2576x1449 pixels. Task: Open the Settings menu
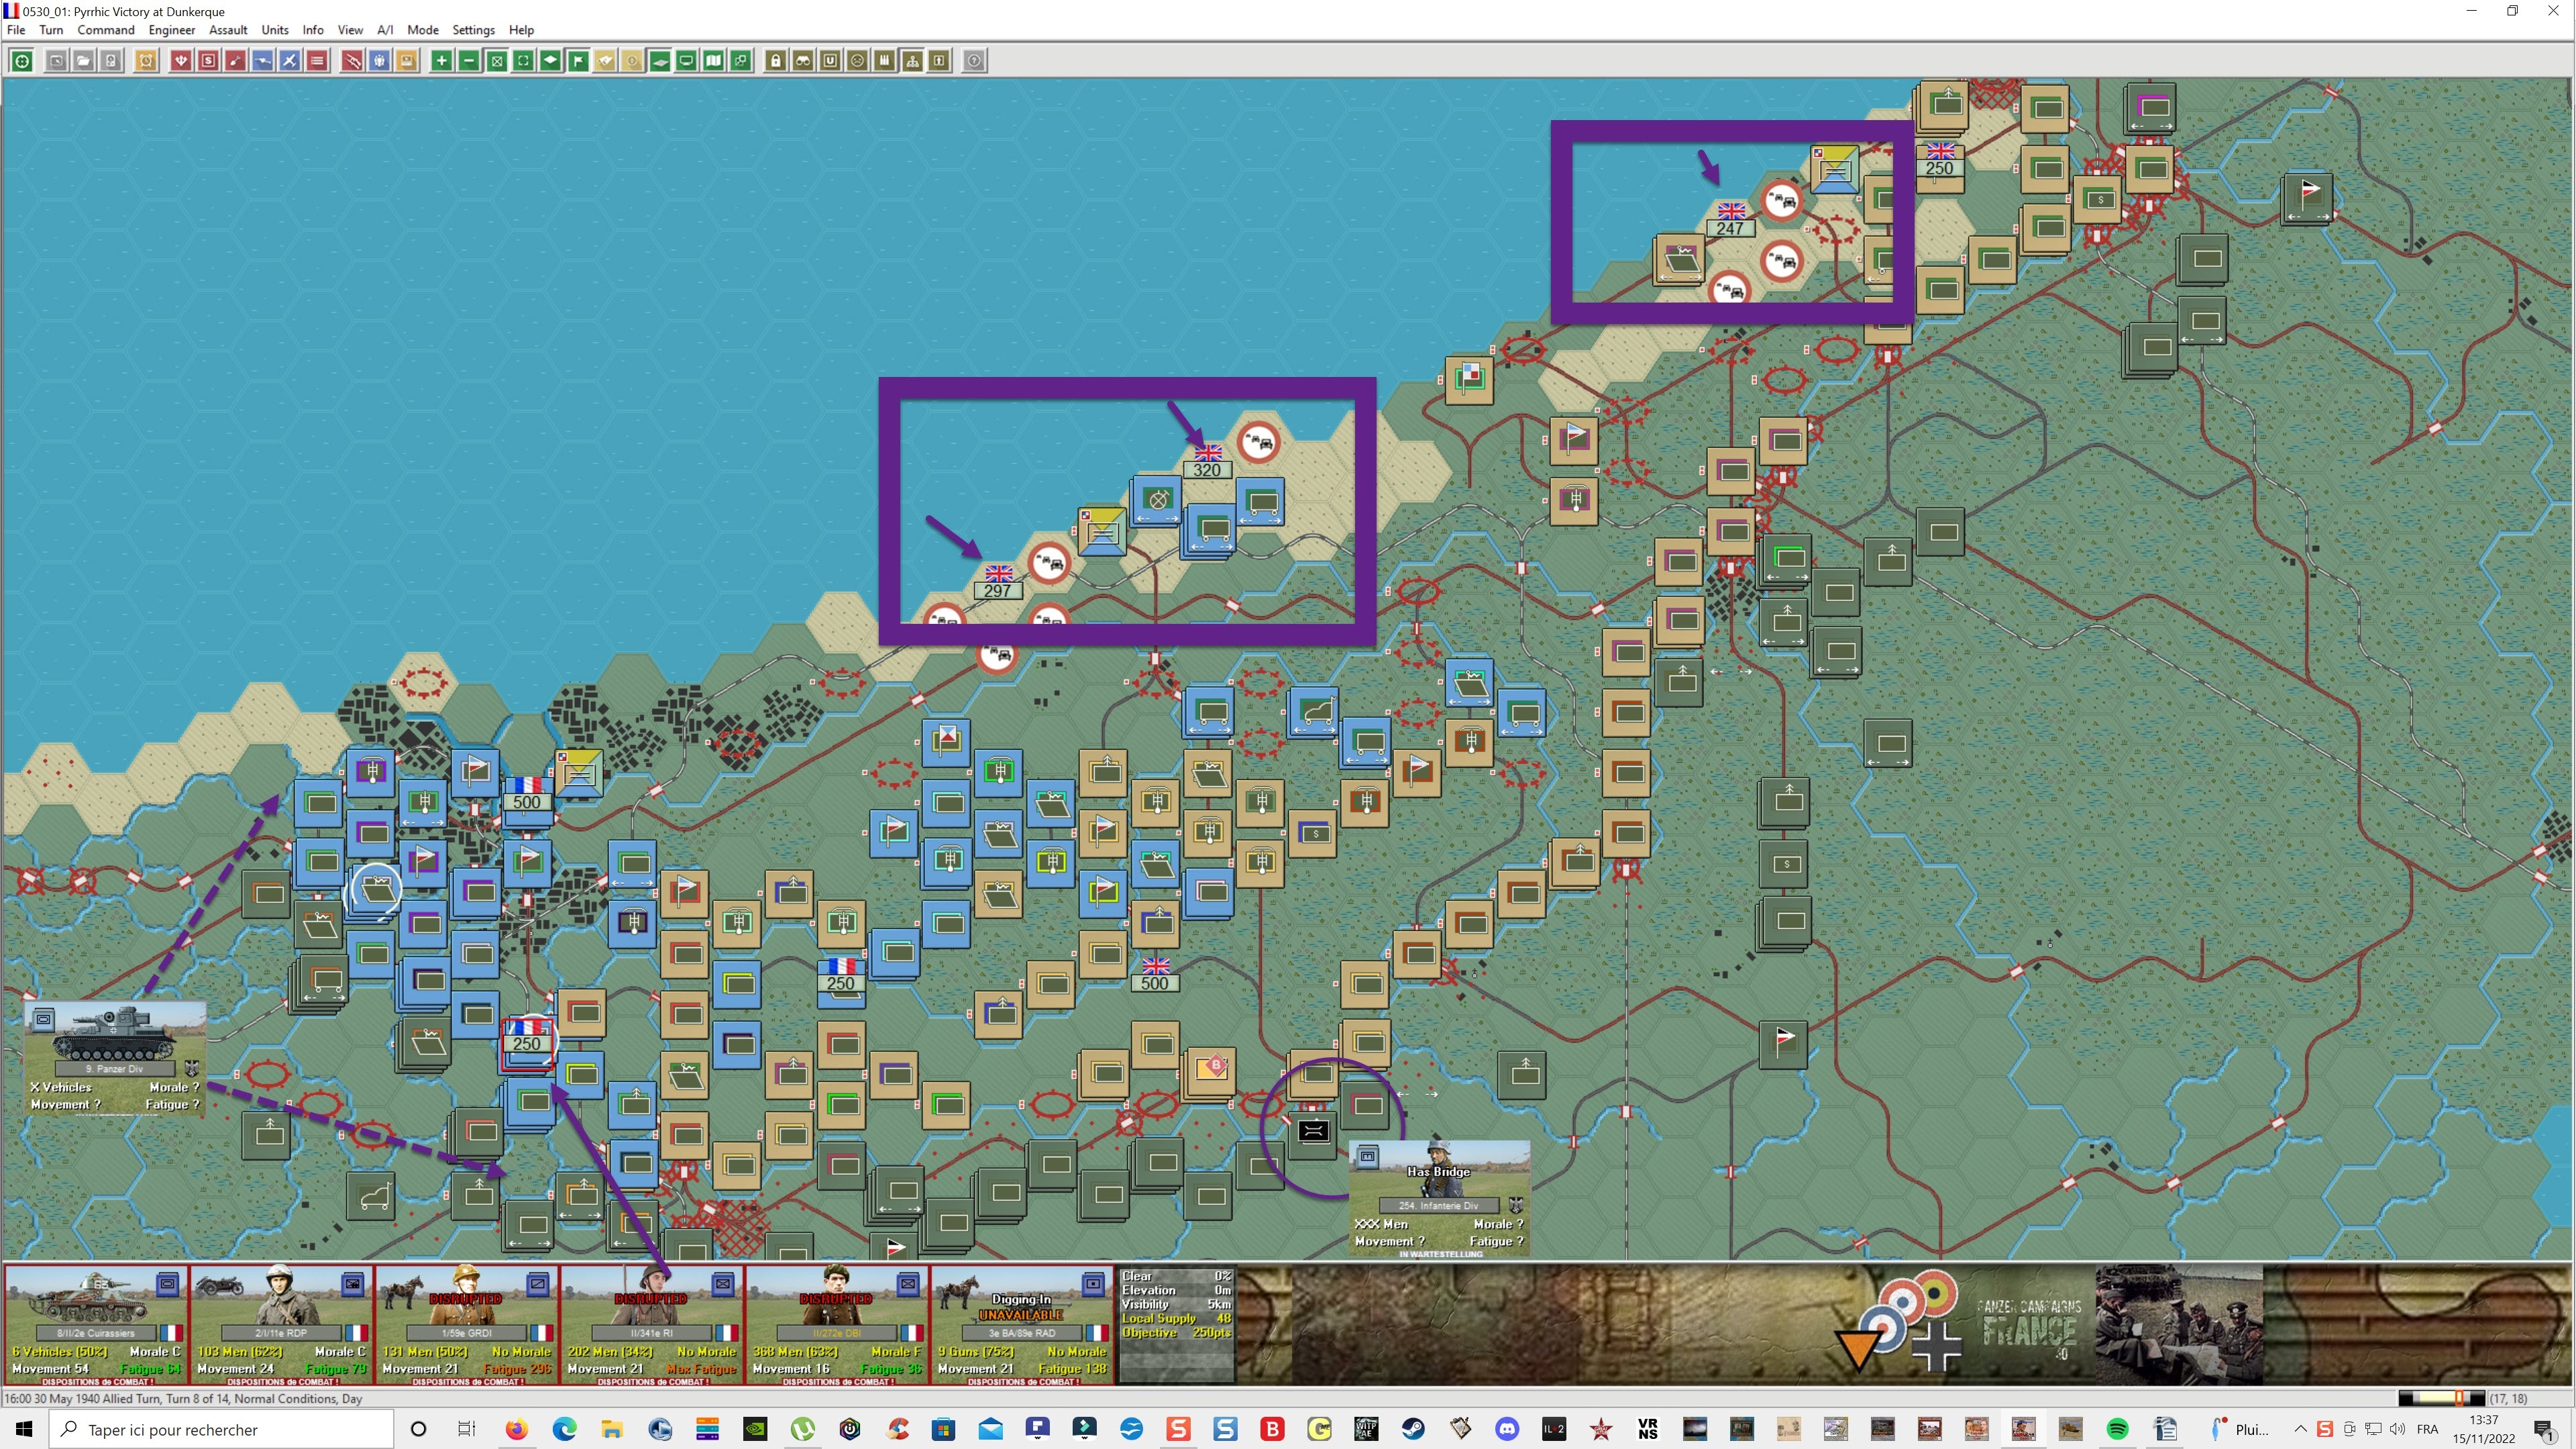473,30
